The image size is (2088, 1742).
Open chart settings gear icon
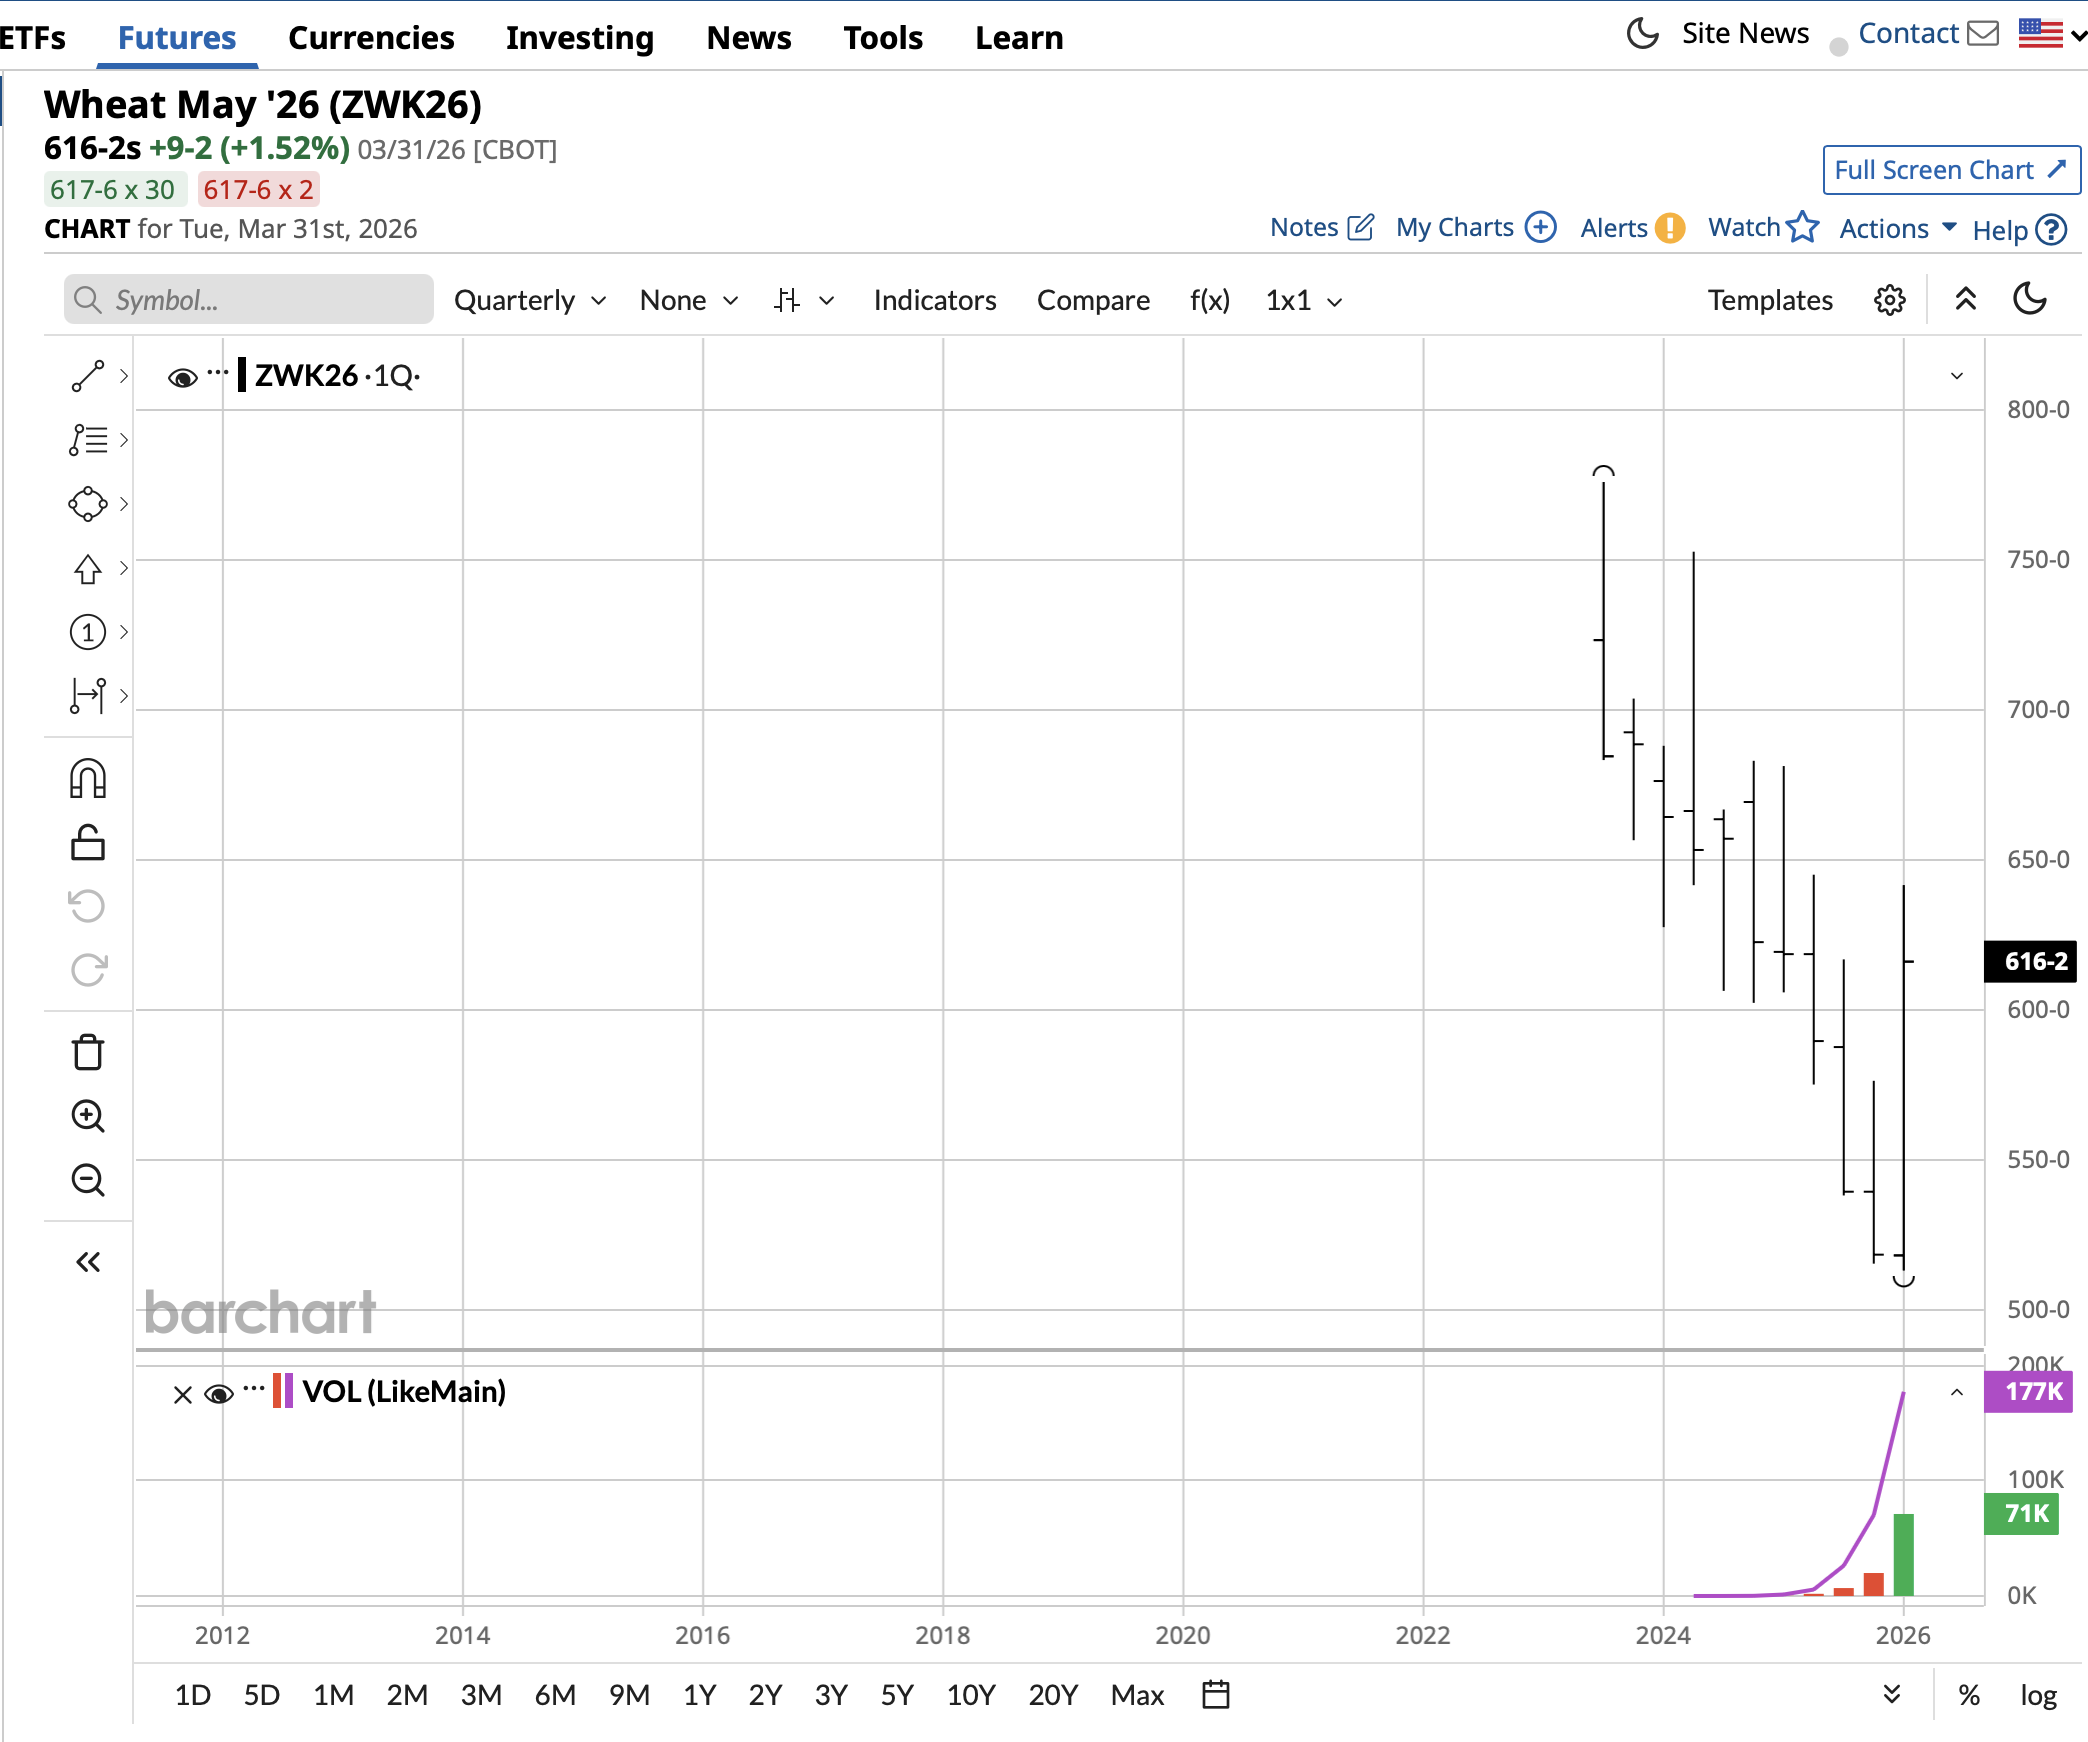click(1889, 300)
